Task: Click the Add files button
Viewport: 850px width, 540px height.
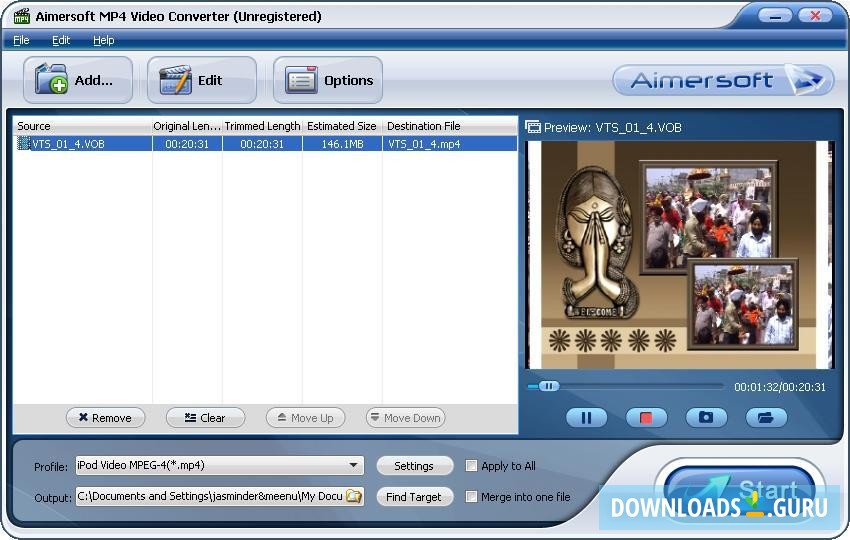Action: pos(78,80)
